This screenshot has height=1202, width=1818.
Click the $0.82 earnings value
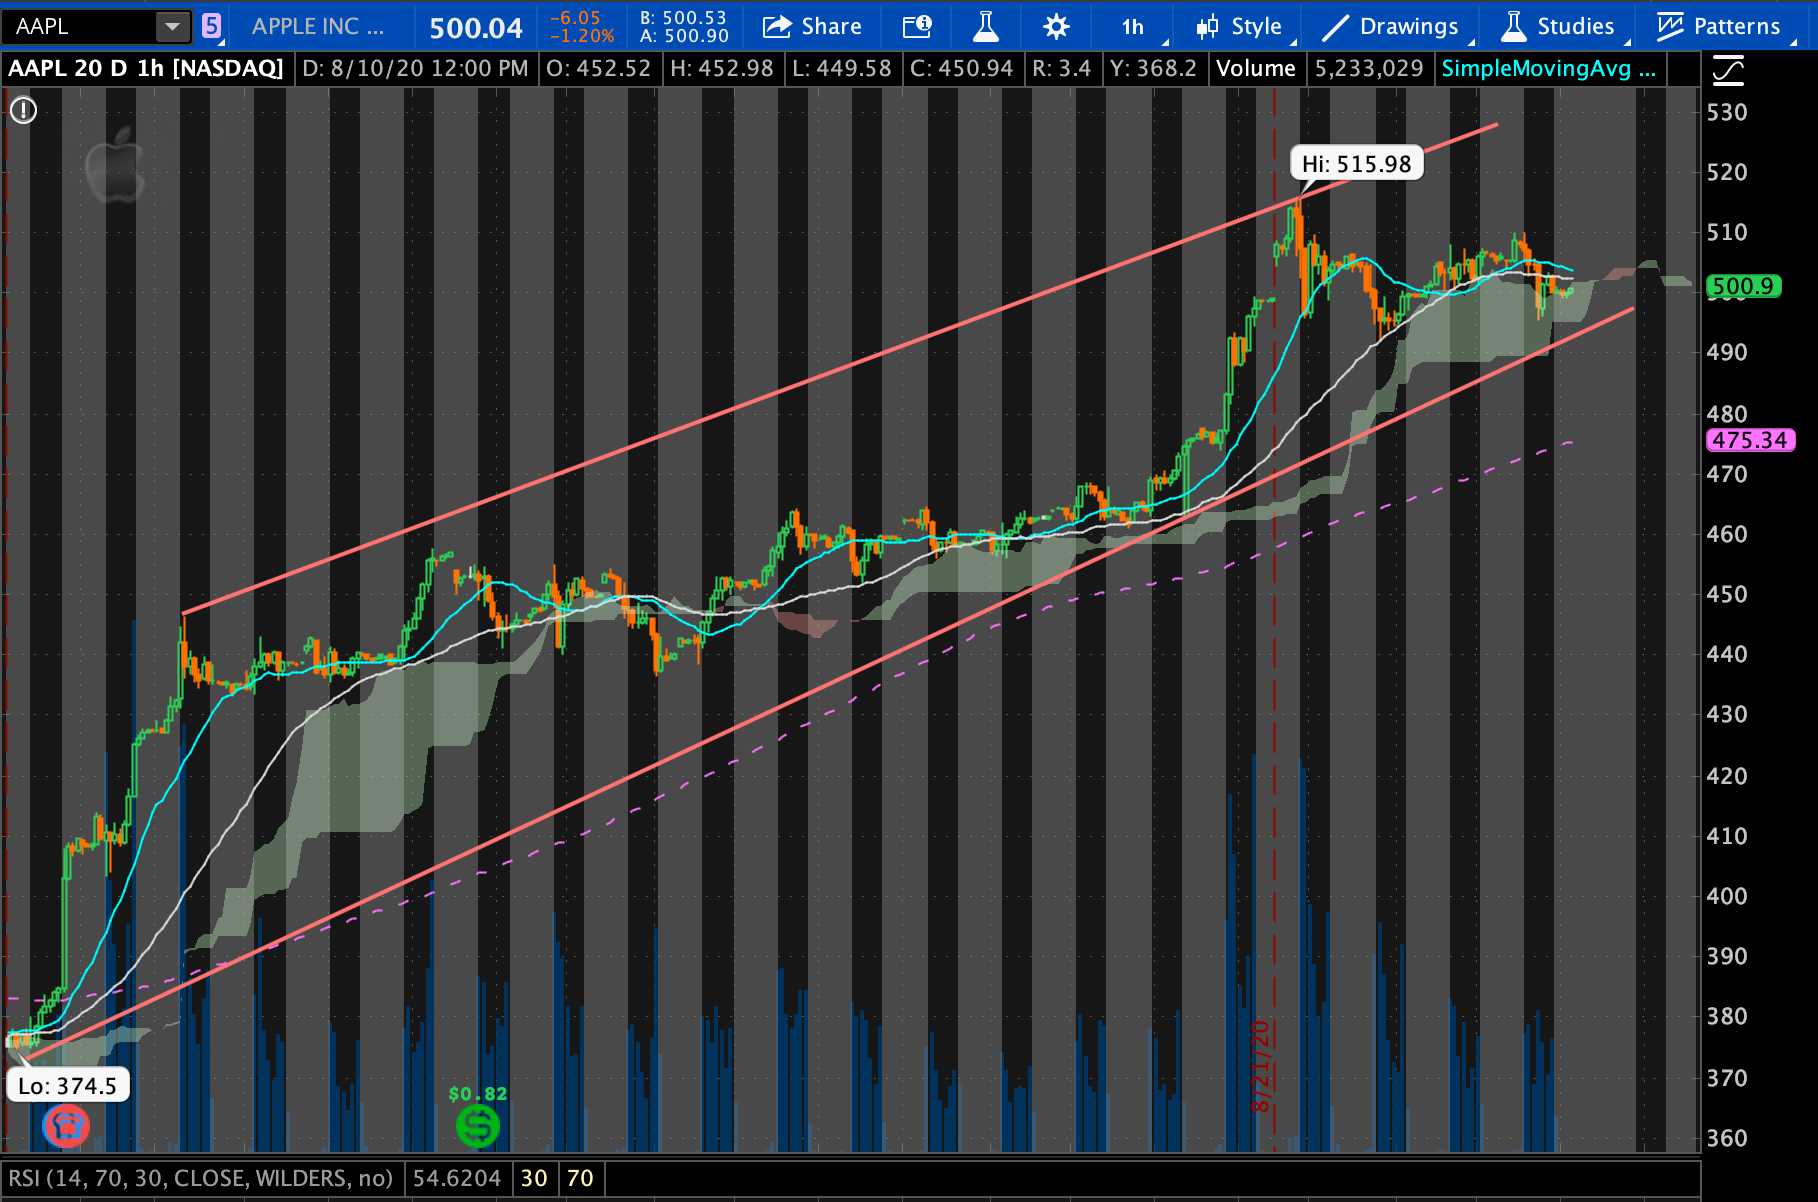[478, 1093]
